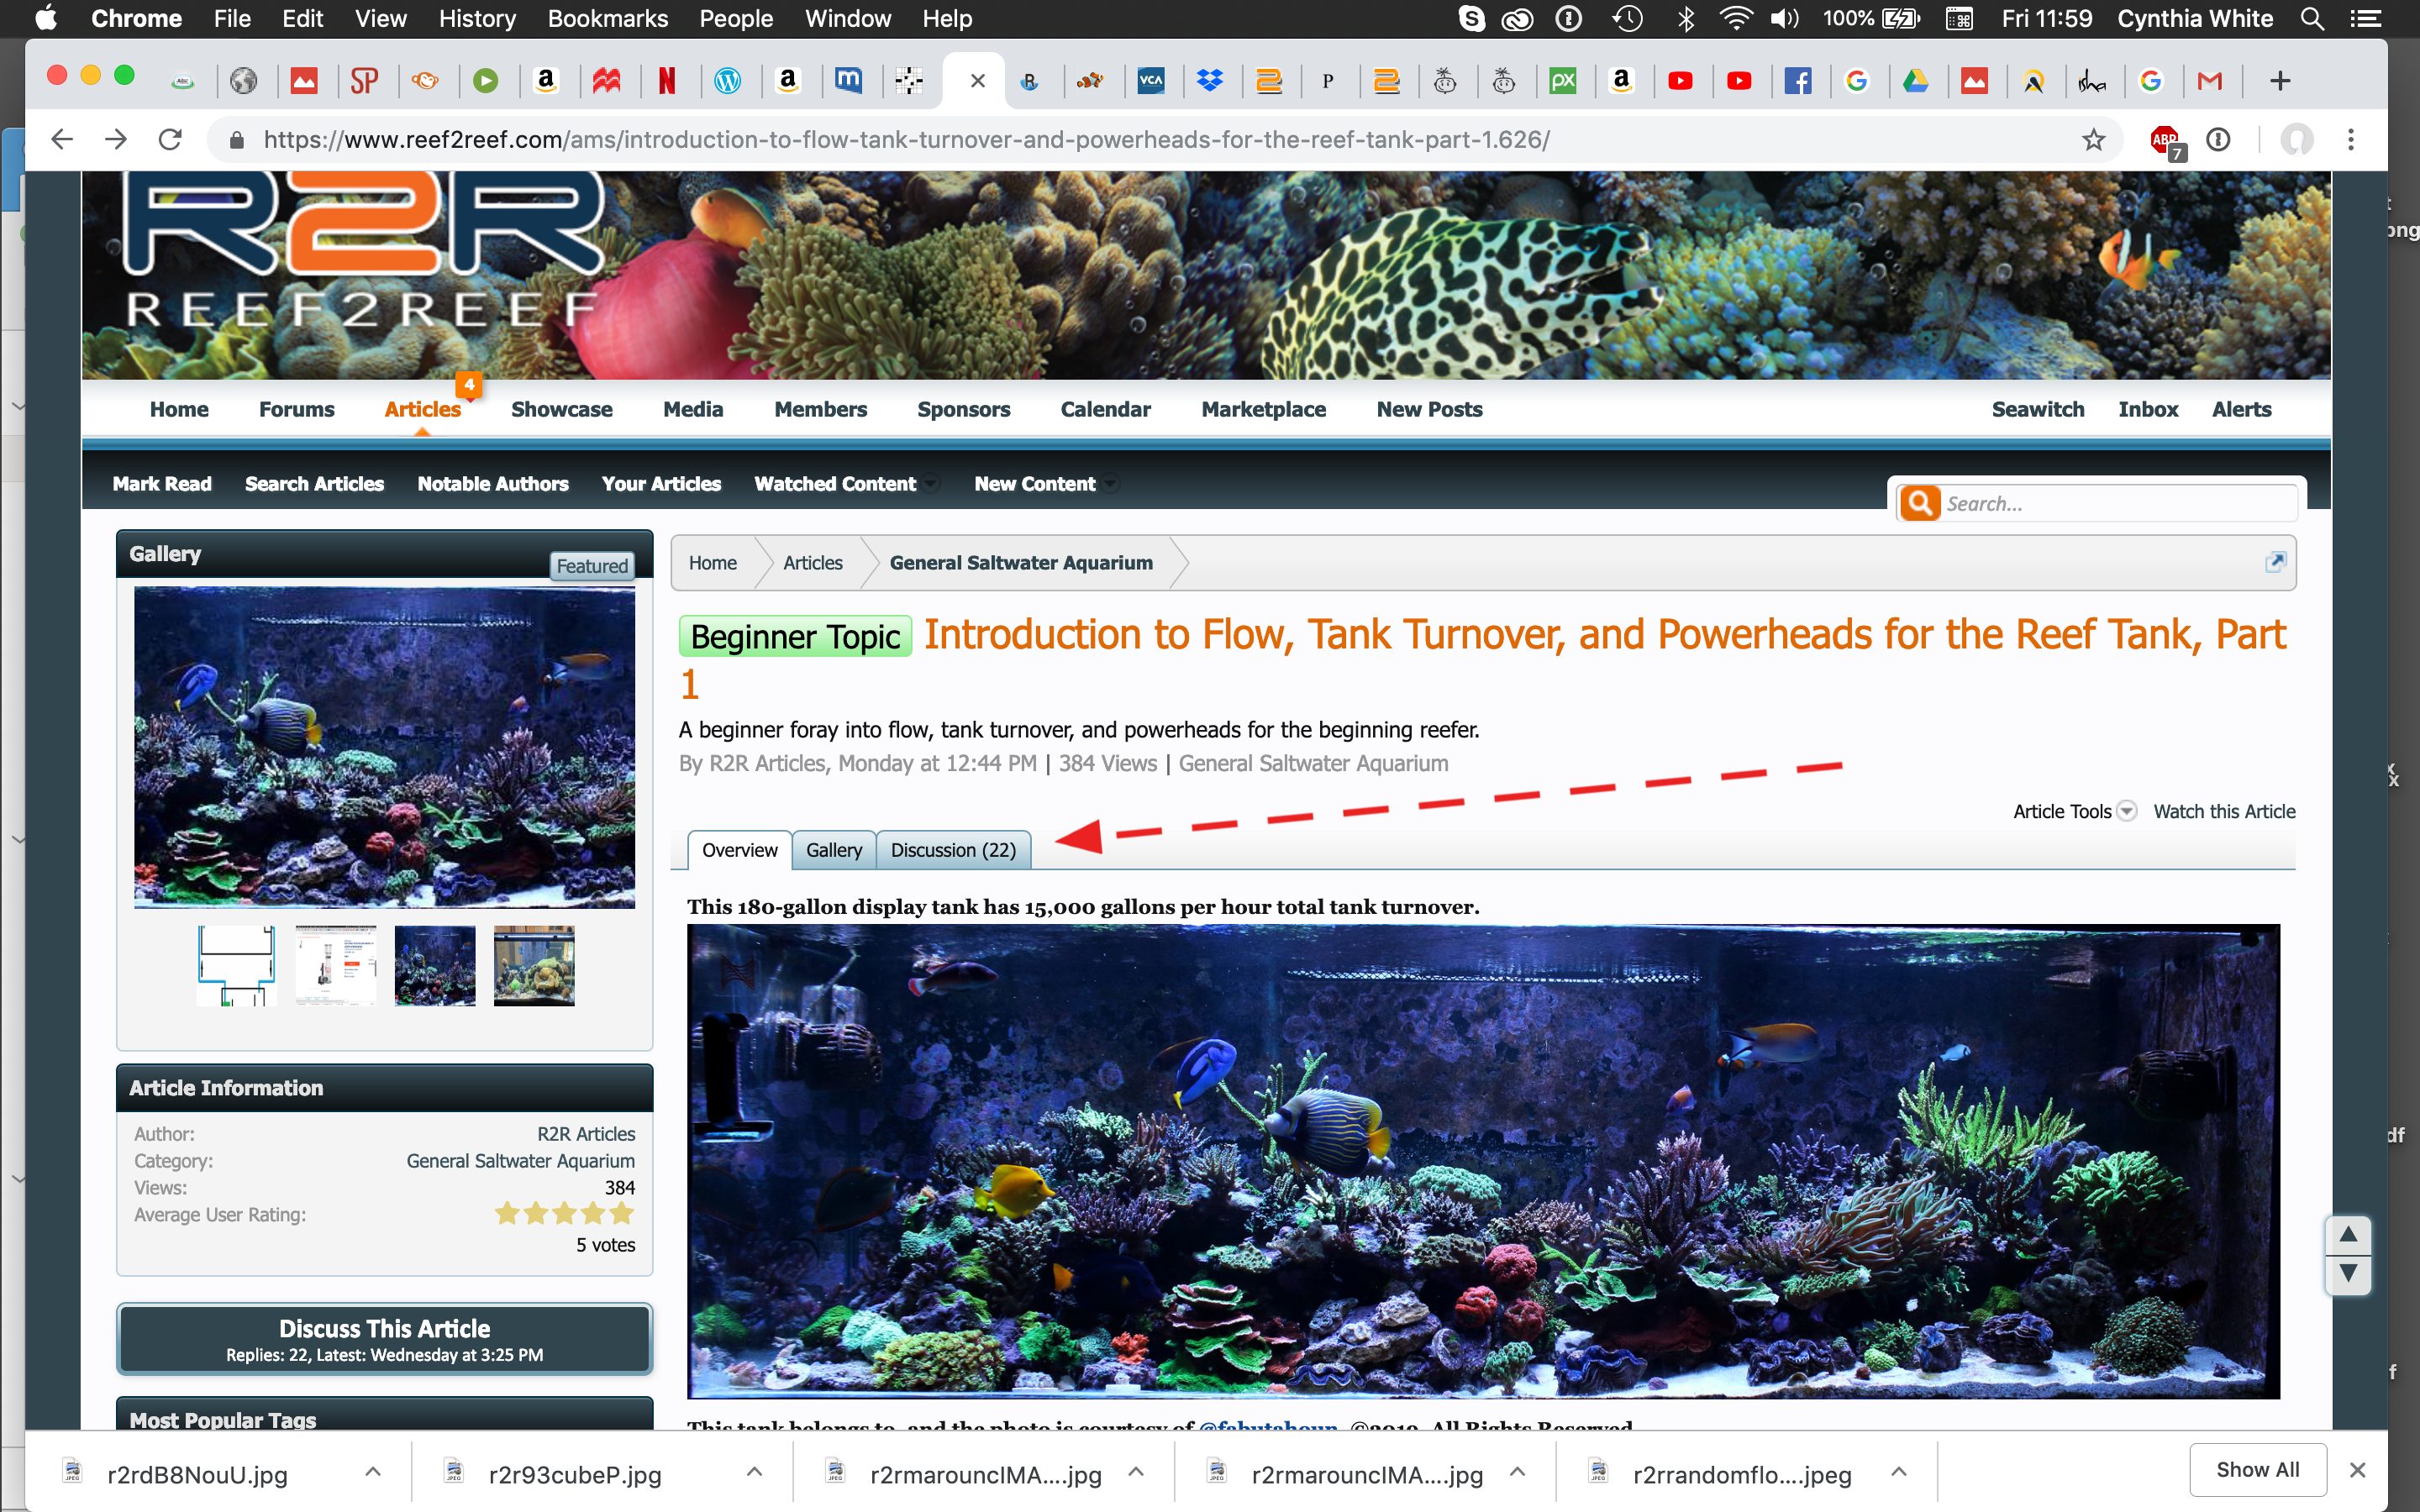Open the large featured gallery image
Screen dimensions: 2420x1512
pos(384,747)
